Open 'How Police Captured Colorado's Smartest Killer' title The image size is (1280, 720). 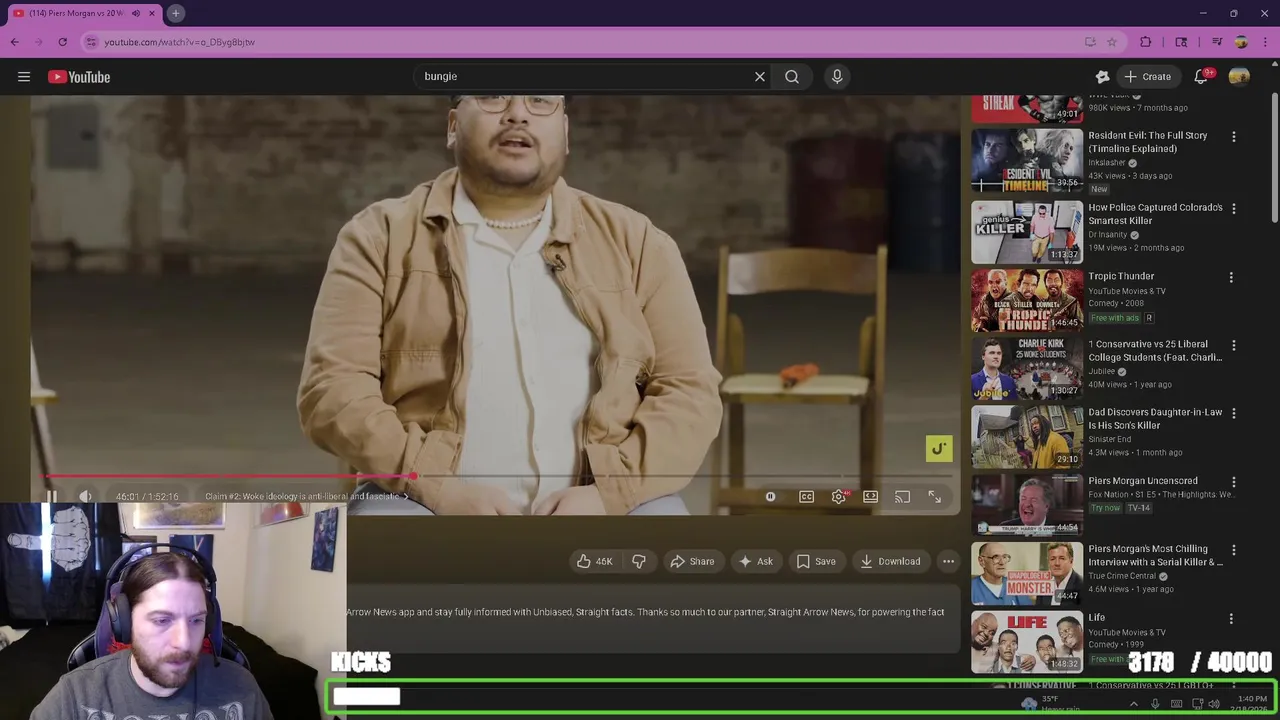coord(1155,214)
